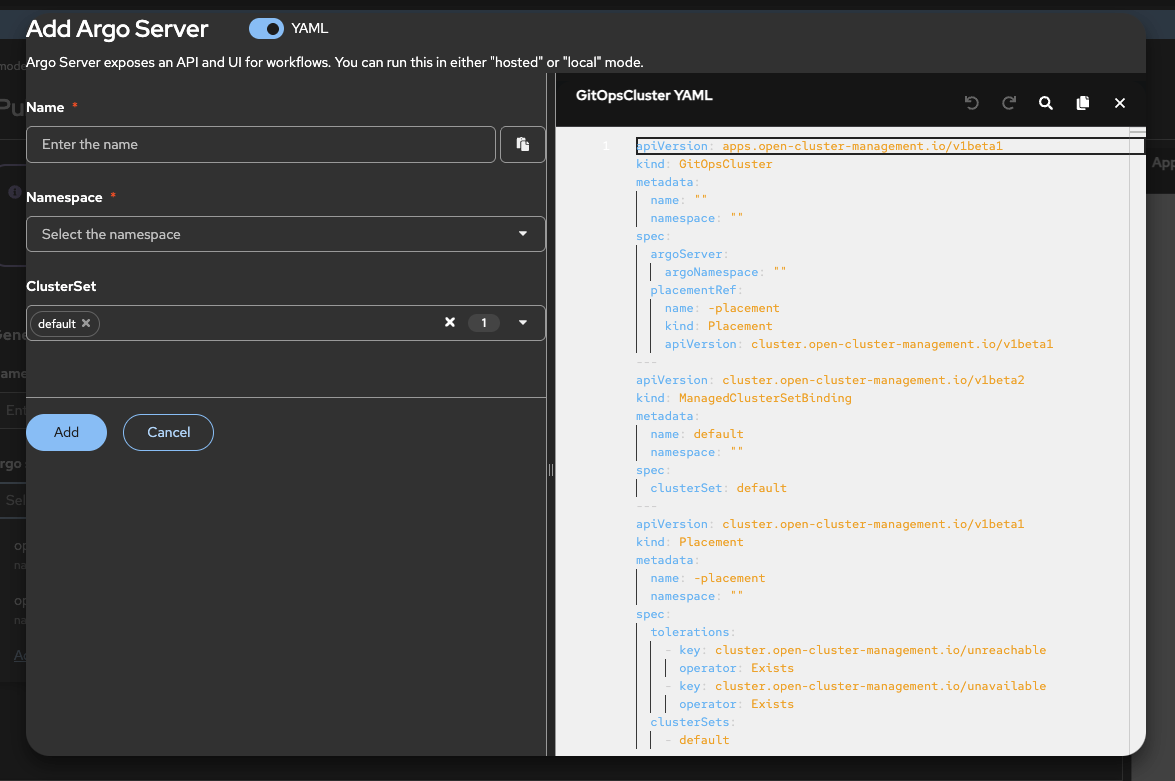This screenshot has width=1175, height=781.
Task: Click the splitter handle between form and YAML
Action: (550, 470)
